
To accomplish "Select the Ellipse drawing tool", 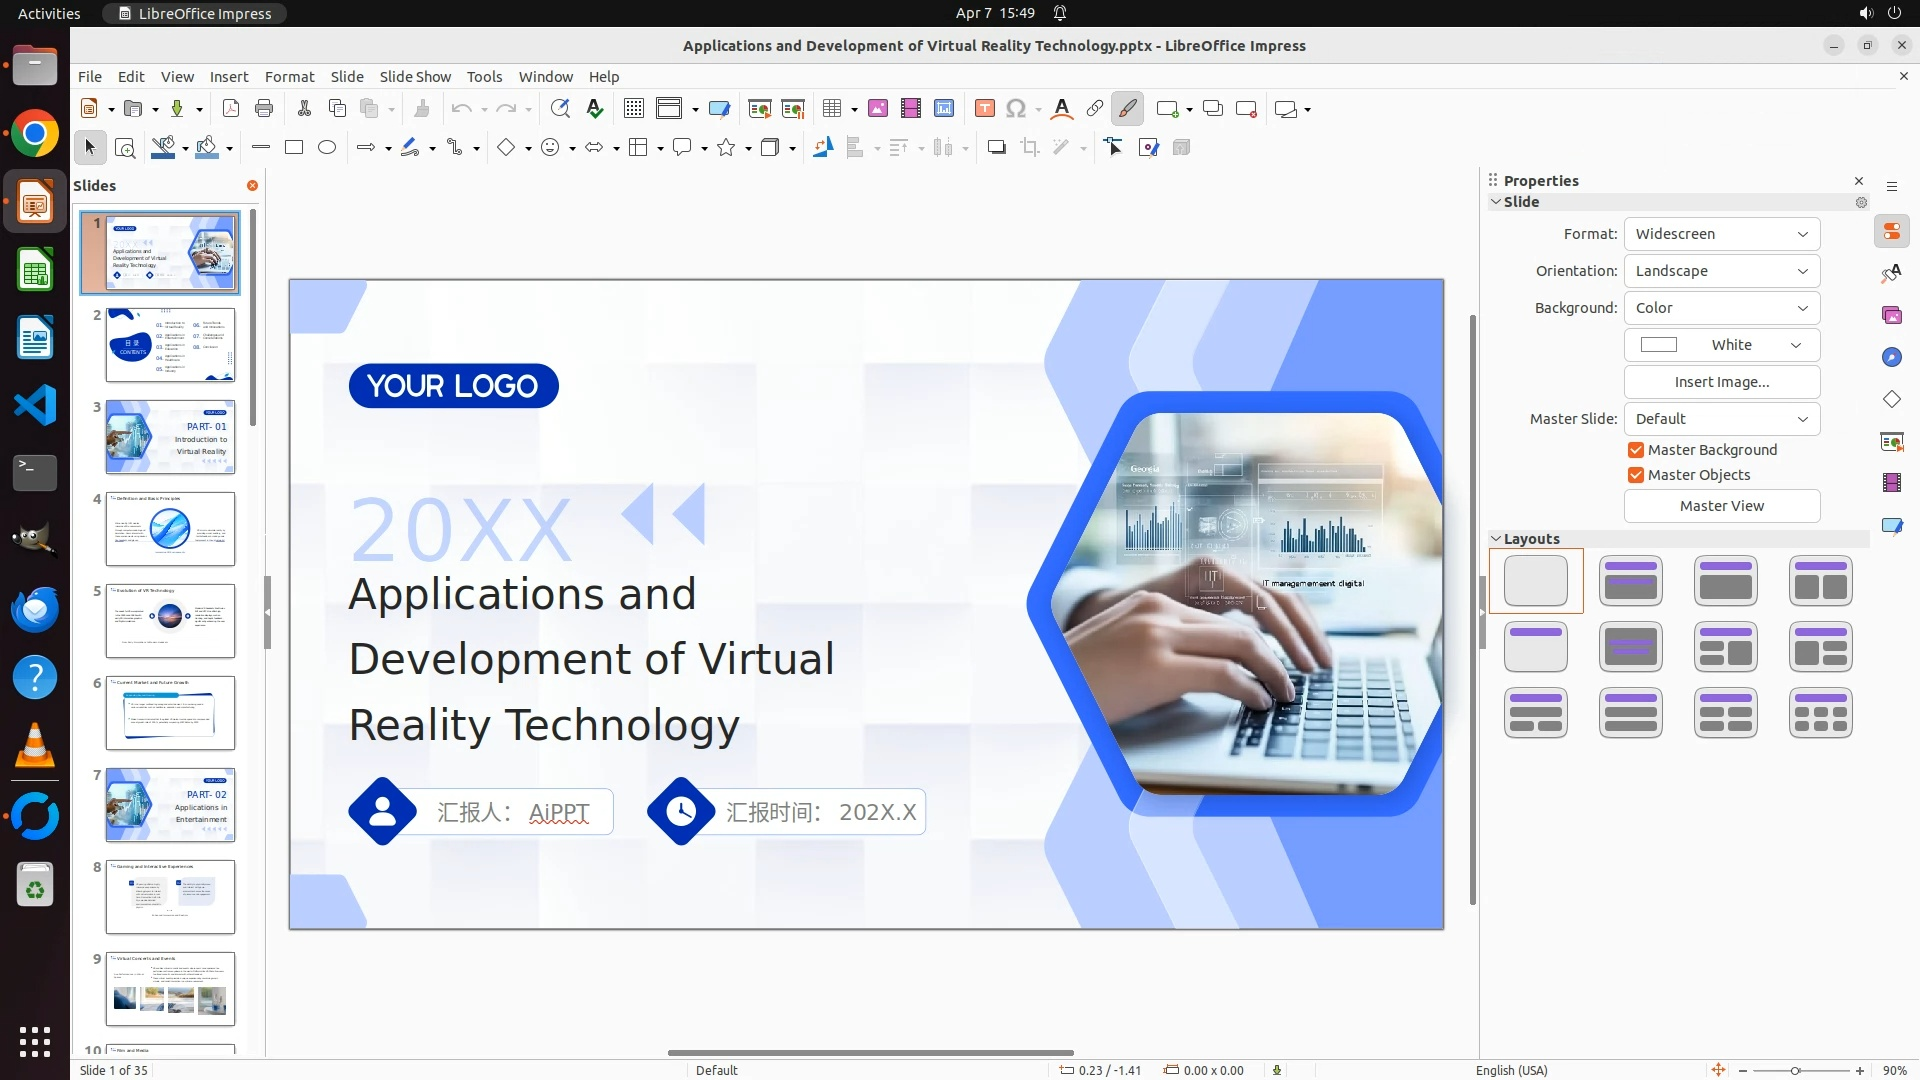I will tap(327, 148).
